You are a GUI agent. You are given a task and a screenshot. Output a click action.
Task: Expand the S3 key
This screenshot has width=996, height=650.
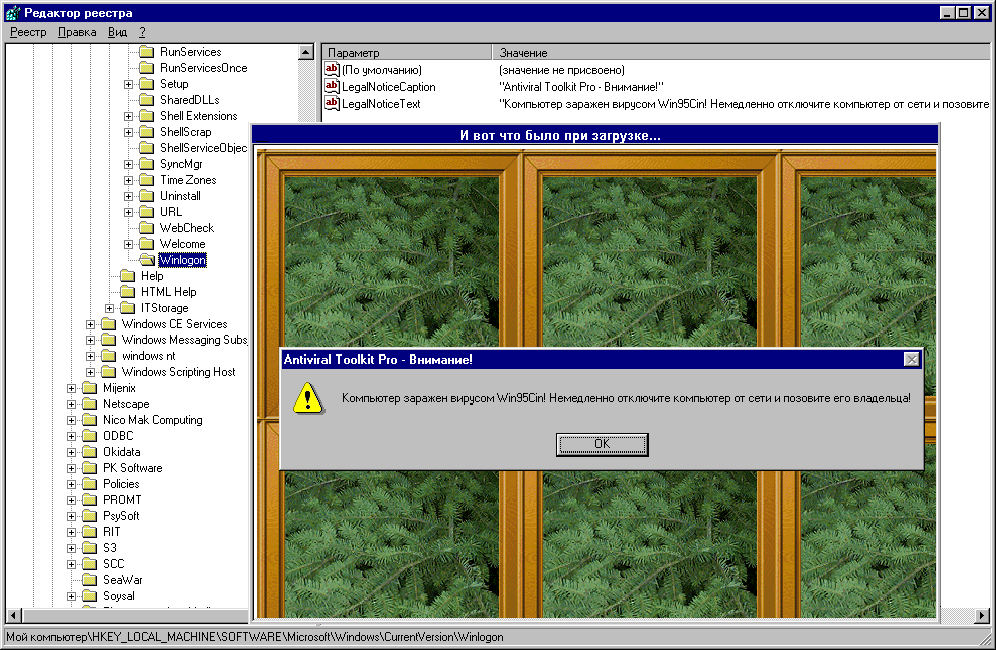click(x=71, y=548)
